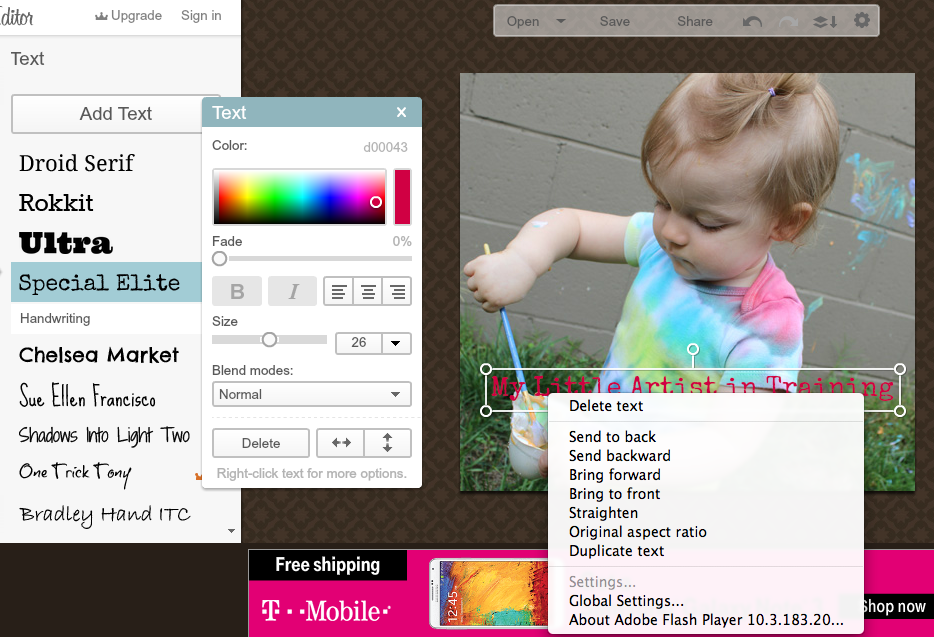Click the Delete button in the Text panel
The image size is (934, 637).
pyautogui.click(x=261, y=443)
